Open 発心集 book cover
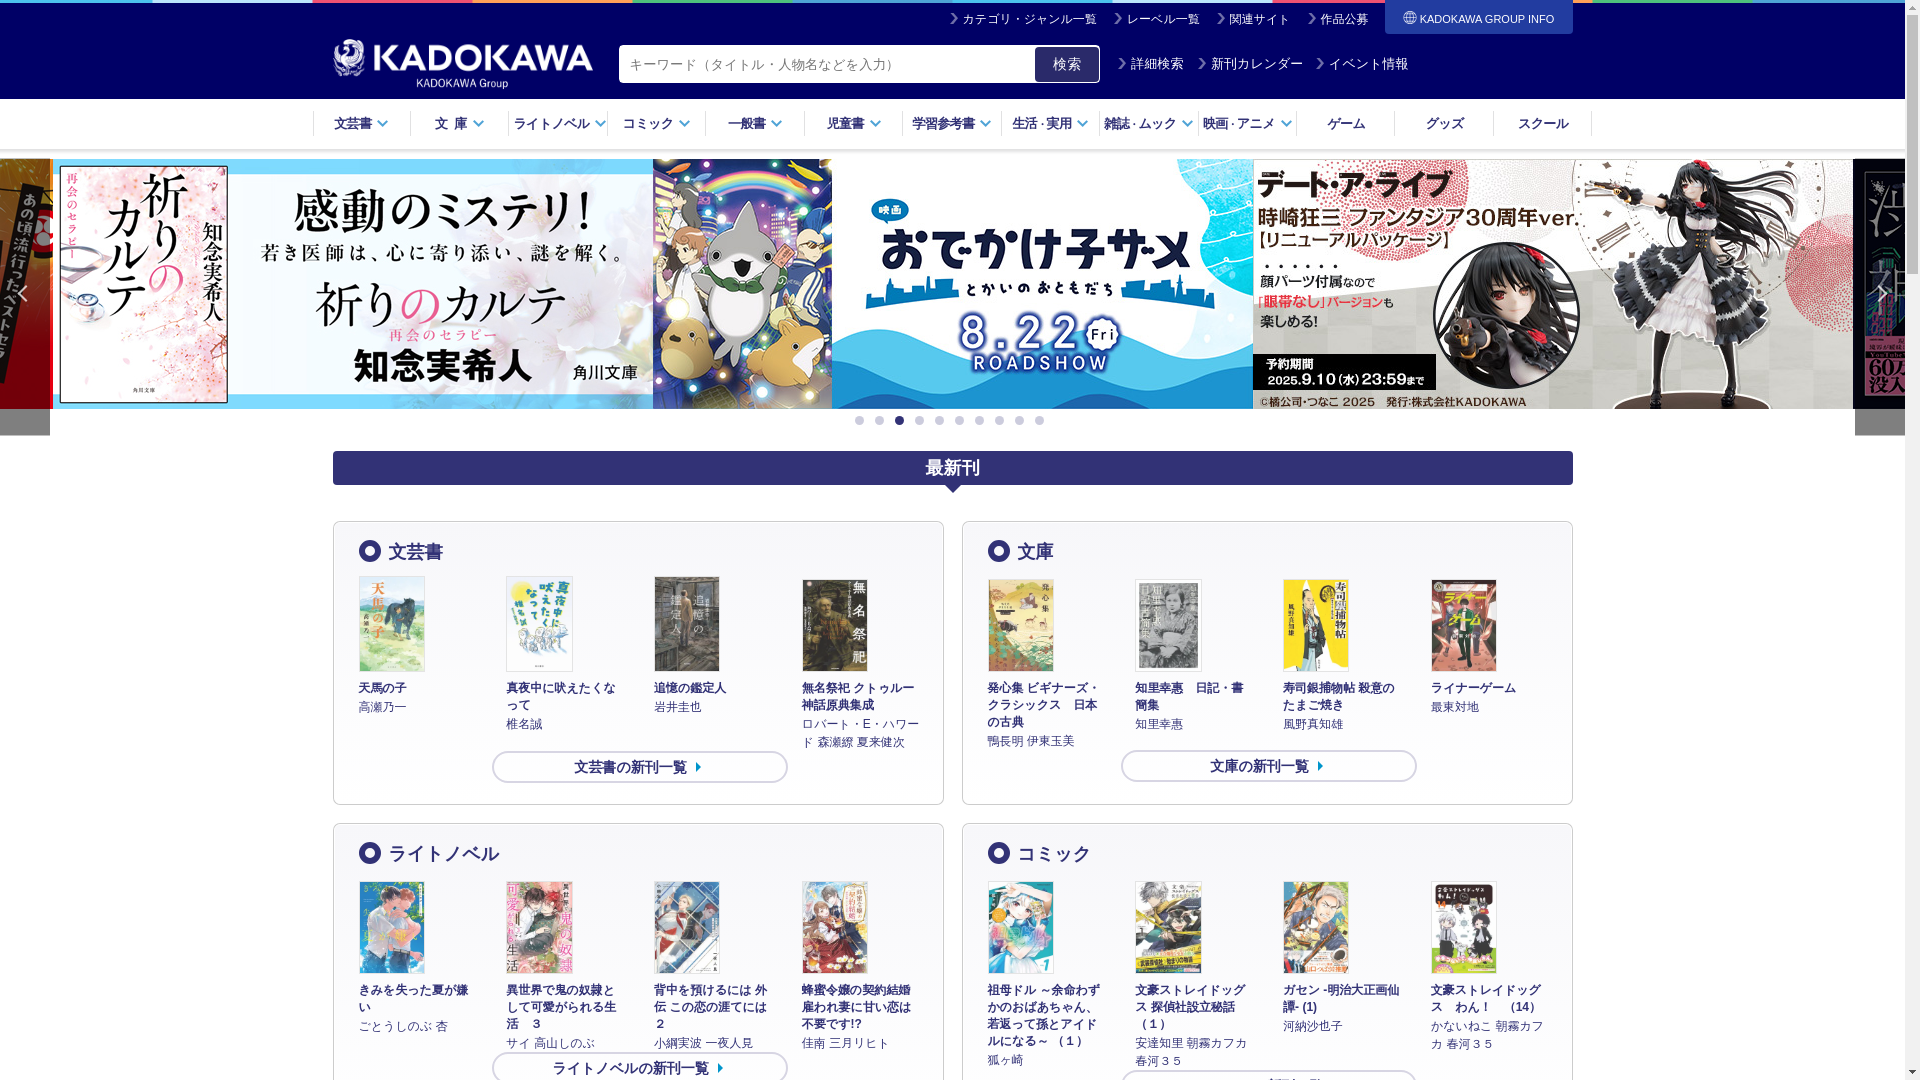 tap(1020, 625)
